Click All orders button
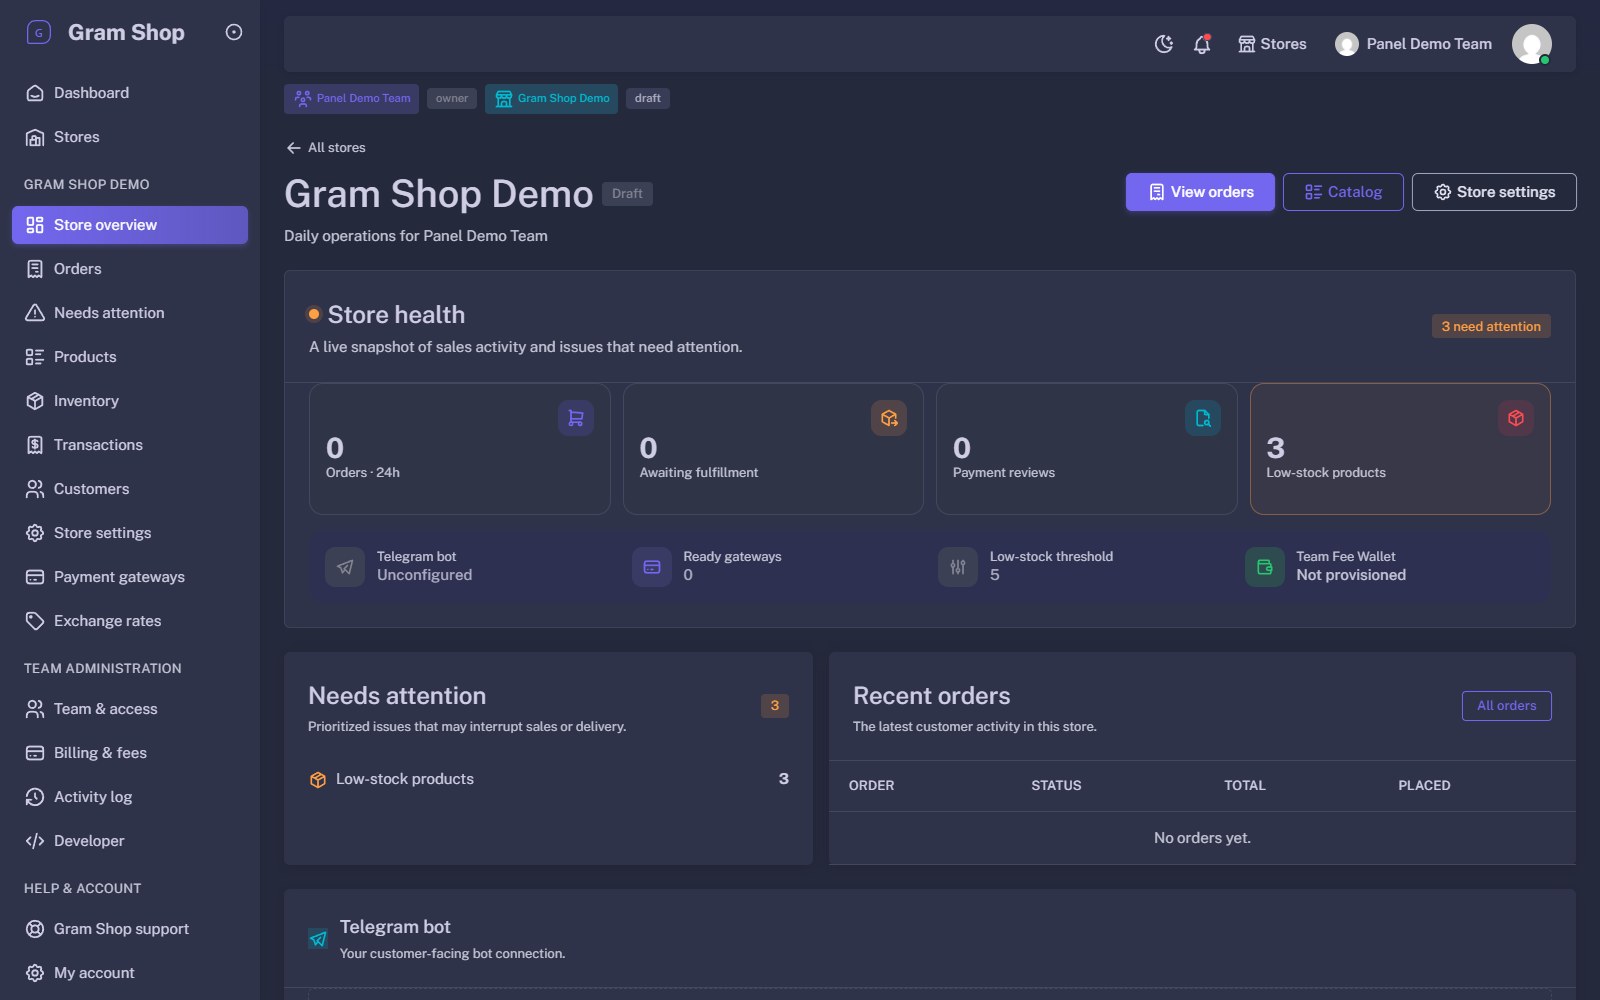The width and height of the screenshot is (1600, 1000). point(1507,706)
